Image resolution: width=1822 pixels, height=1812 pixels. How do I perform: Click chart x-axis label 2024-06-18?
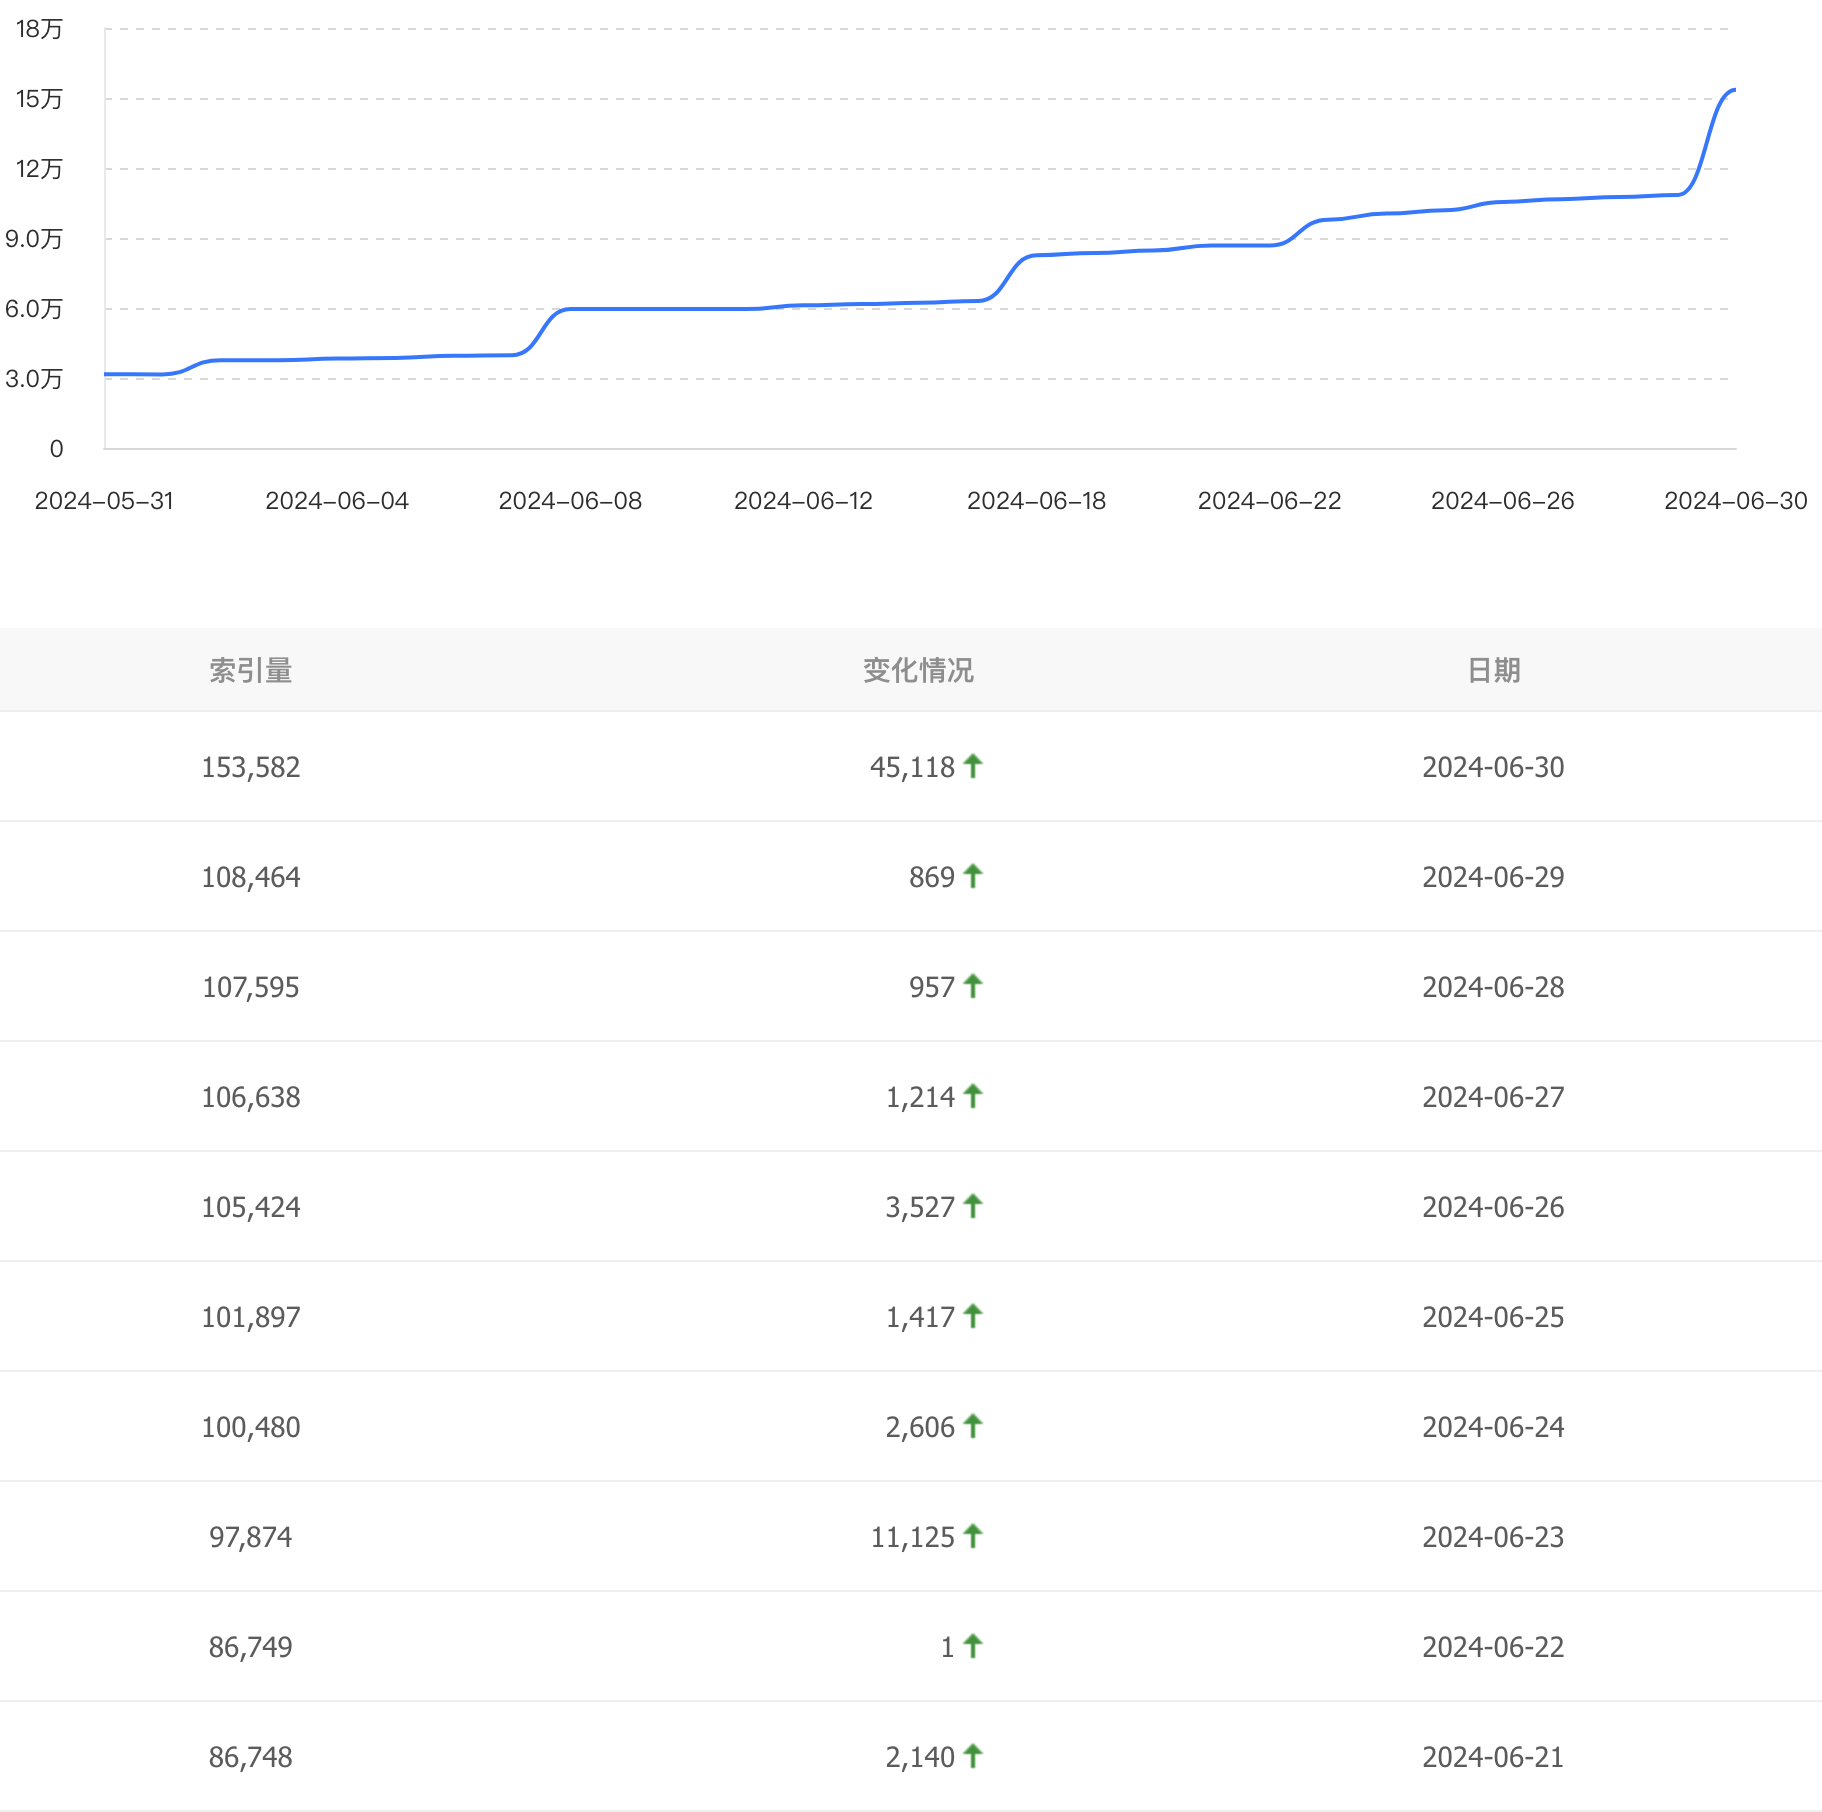pos(1036,501)
